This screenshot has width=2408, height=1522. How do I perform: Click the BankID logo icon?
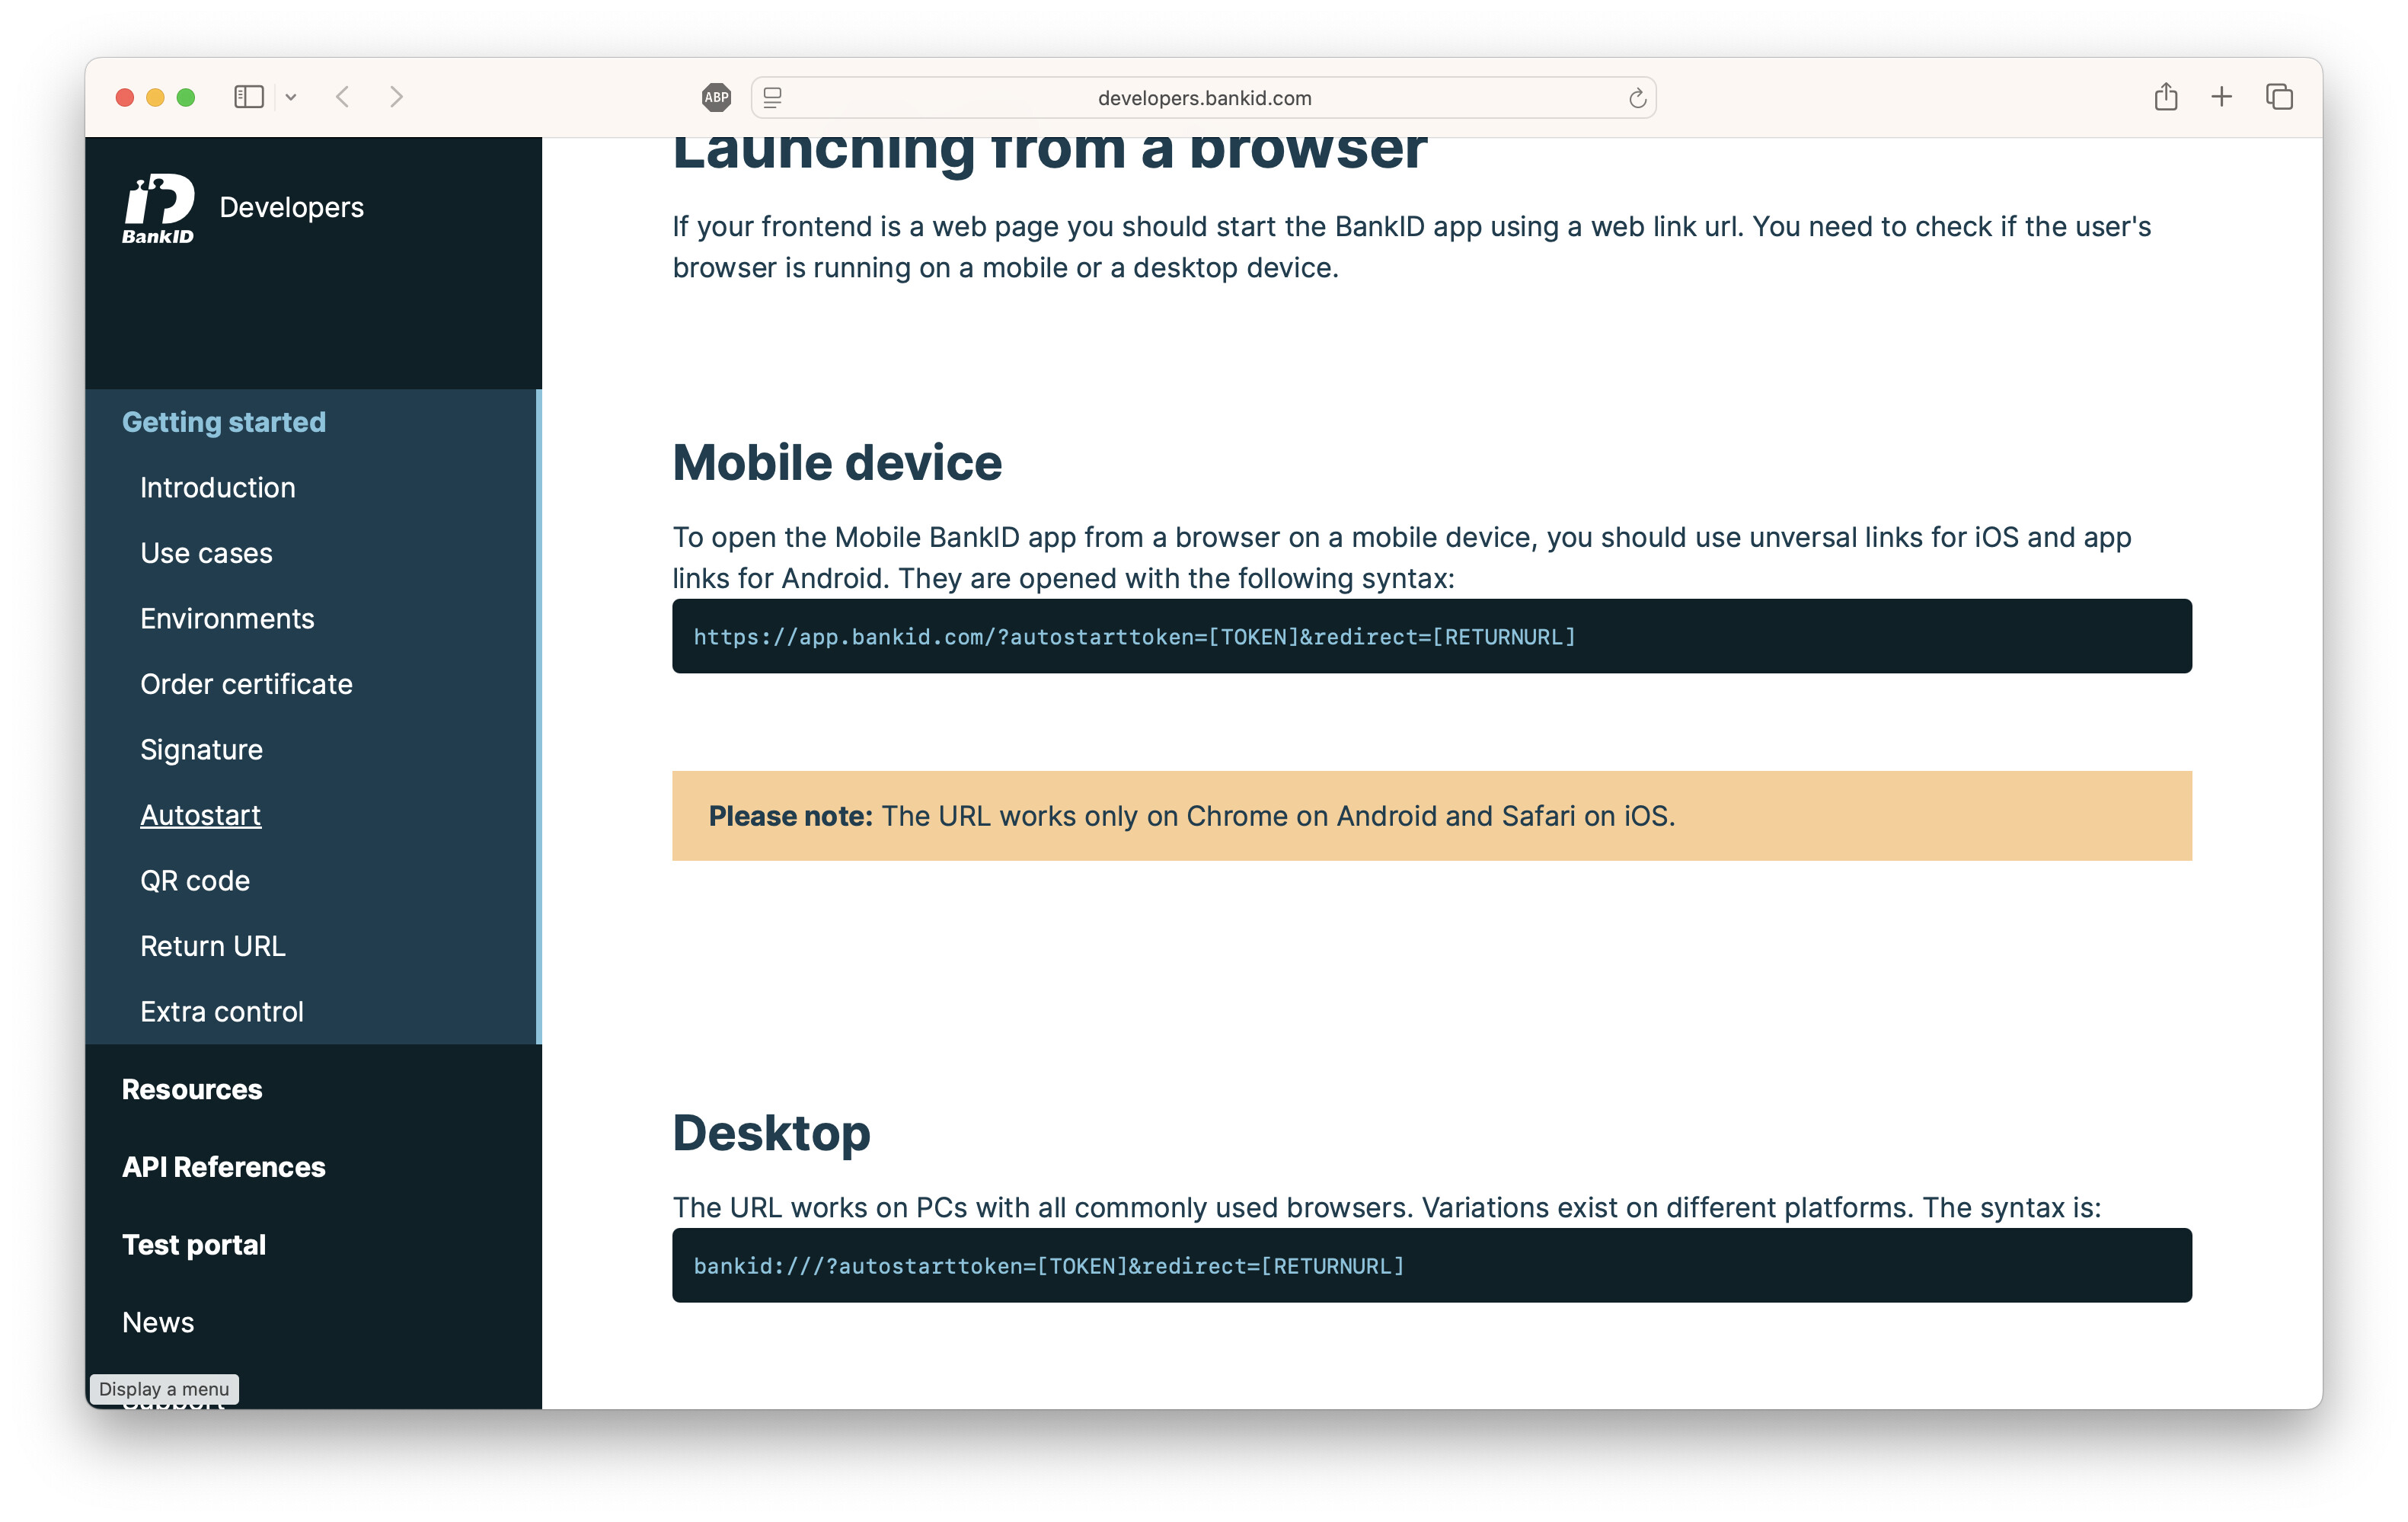pos(158,208)
